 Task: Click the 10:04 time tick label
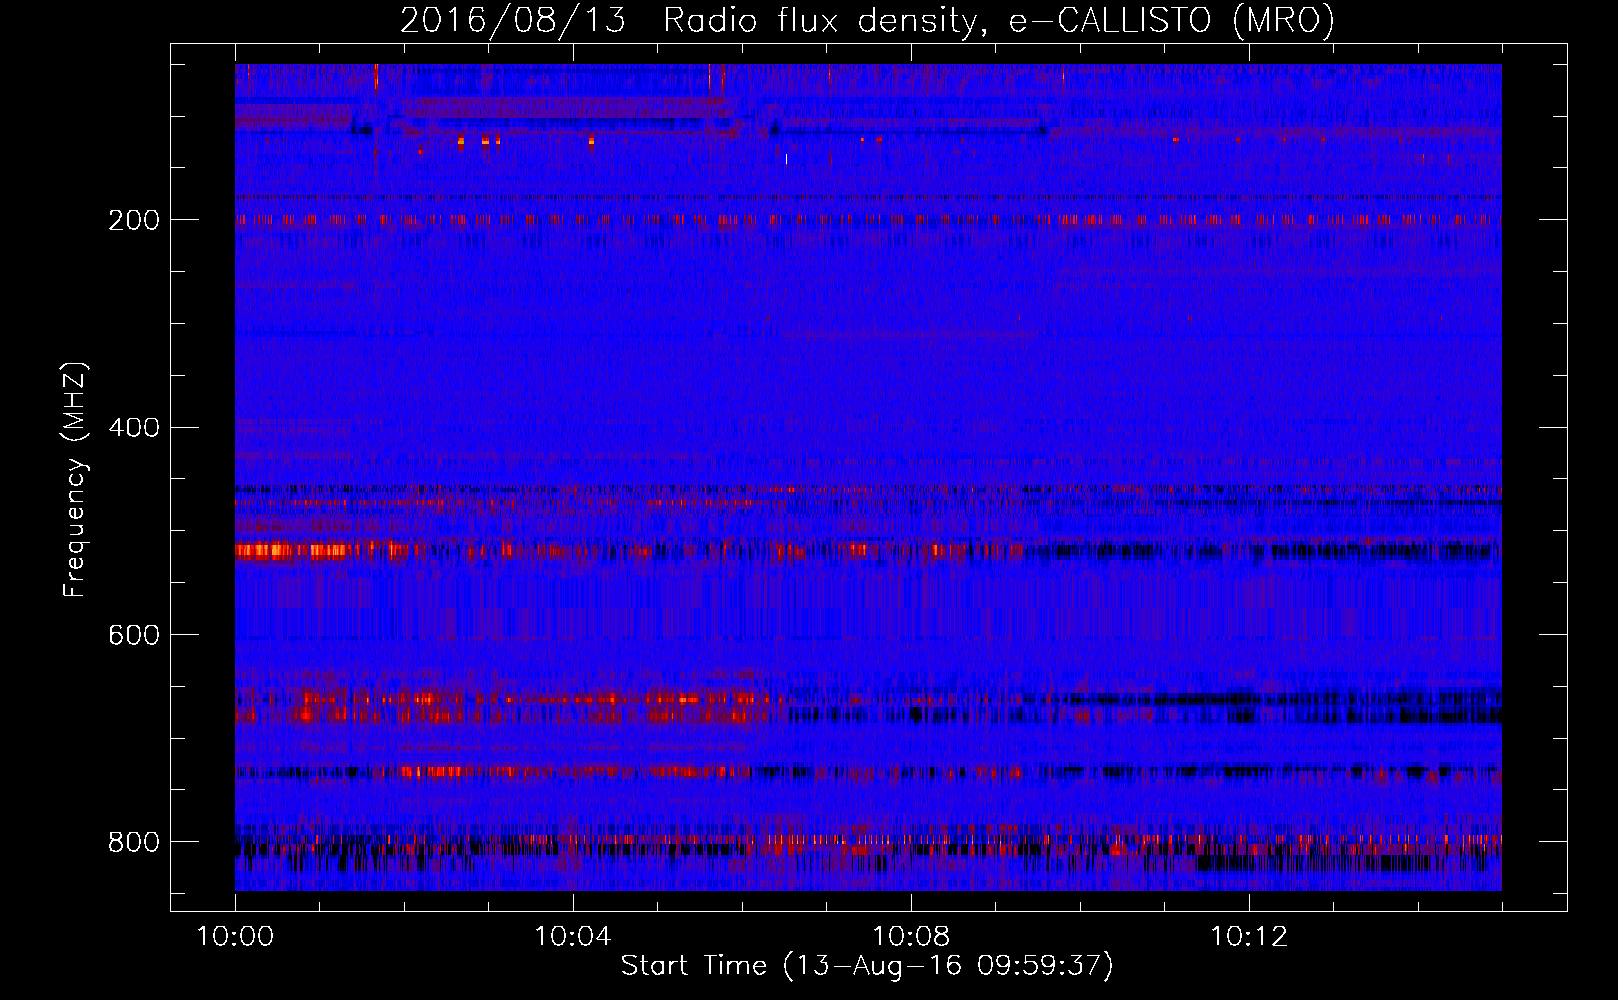pyautogui.click(x=573, y=936)
